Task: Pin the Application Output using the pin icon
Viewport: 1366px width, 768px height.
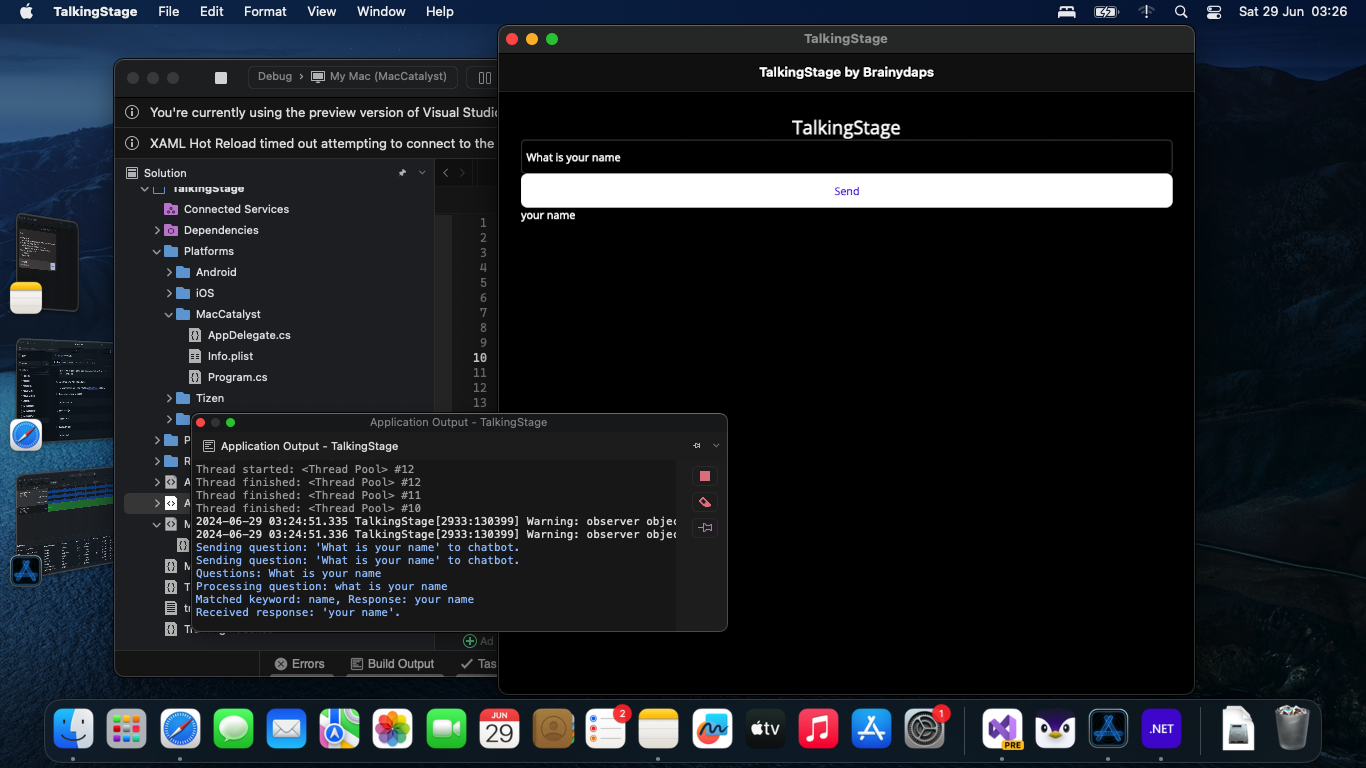Action: click(705, 528)
